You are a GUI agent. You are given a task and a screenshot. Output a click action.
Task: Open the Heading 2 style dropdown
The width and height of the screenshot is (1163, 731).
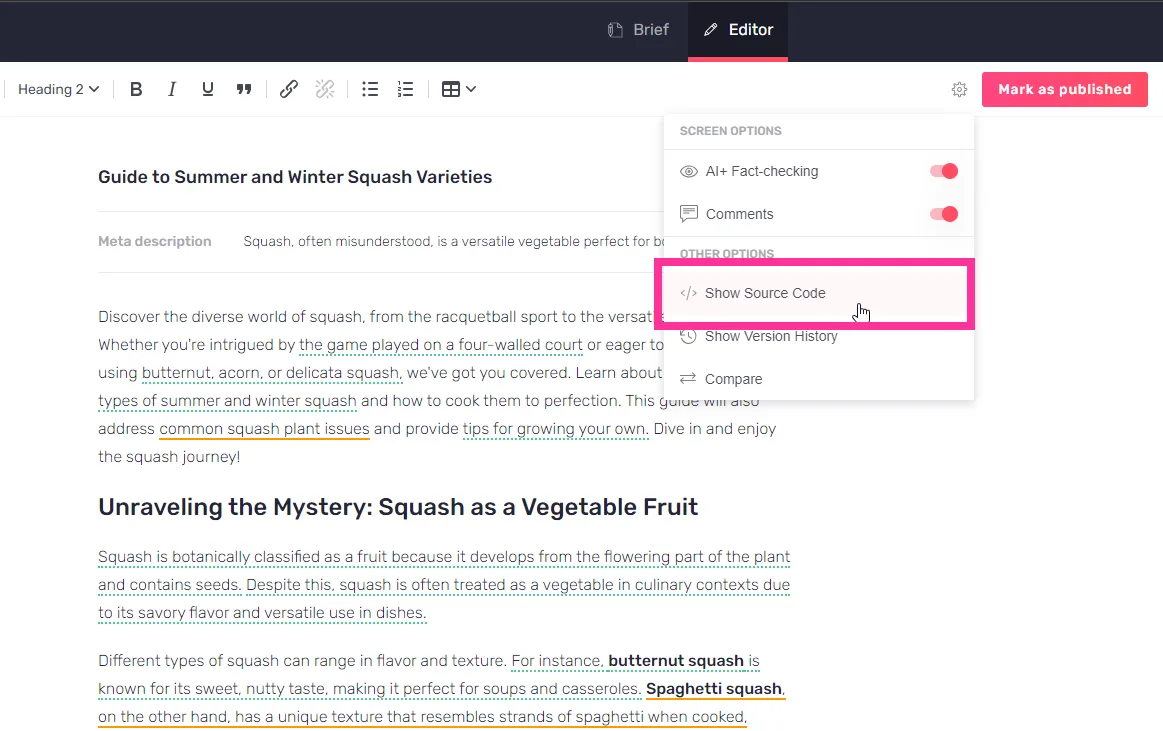59,90
